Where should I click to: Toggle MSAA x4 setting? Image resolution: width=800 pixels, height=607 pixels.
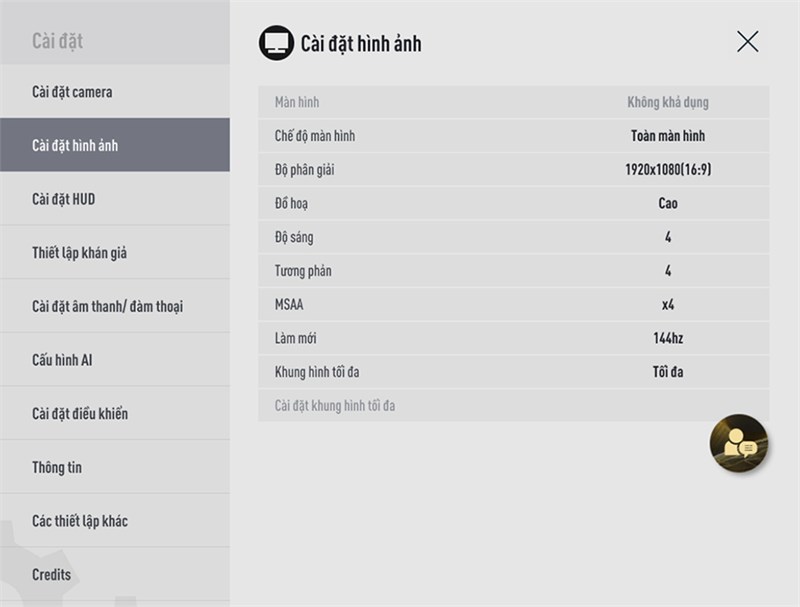668,305
